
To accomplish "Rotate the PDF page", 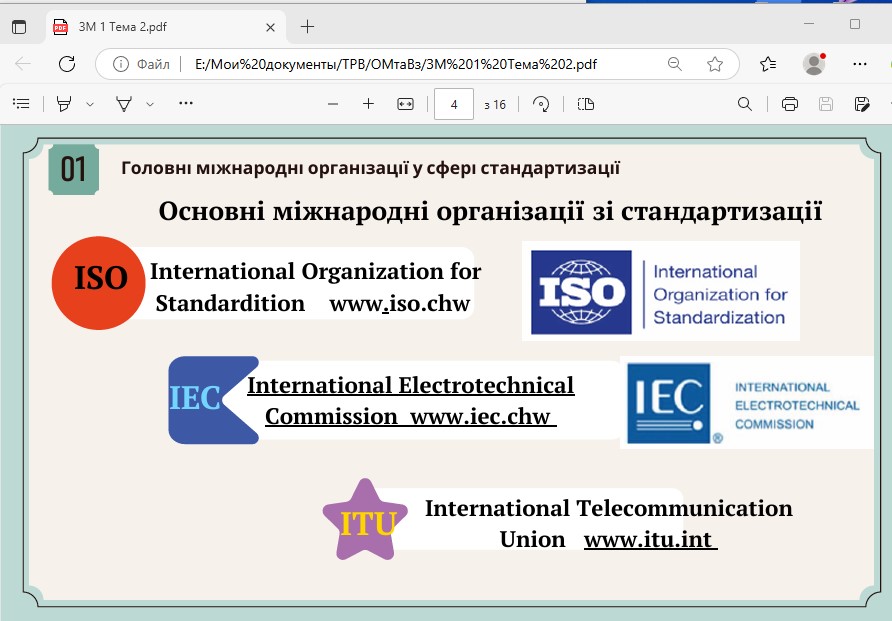I will click(x=541, y=104).
